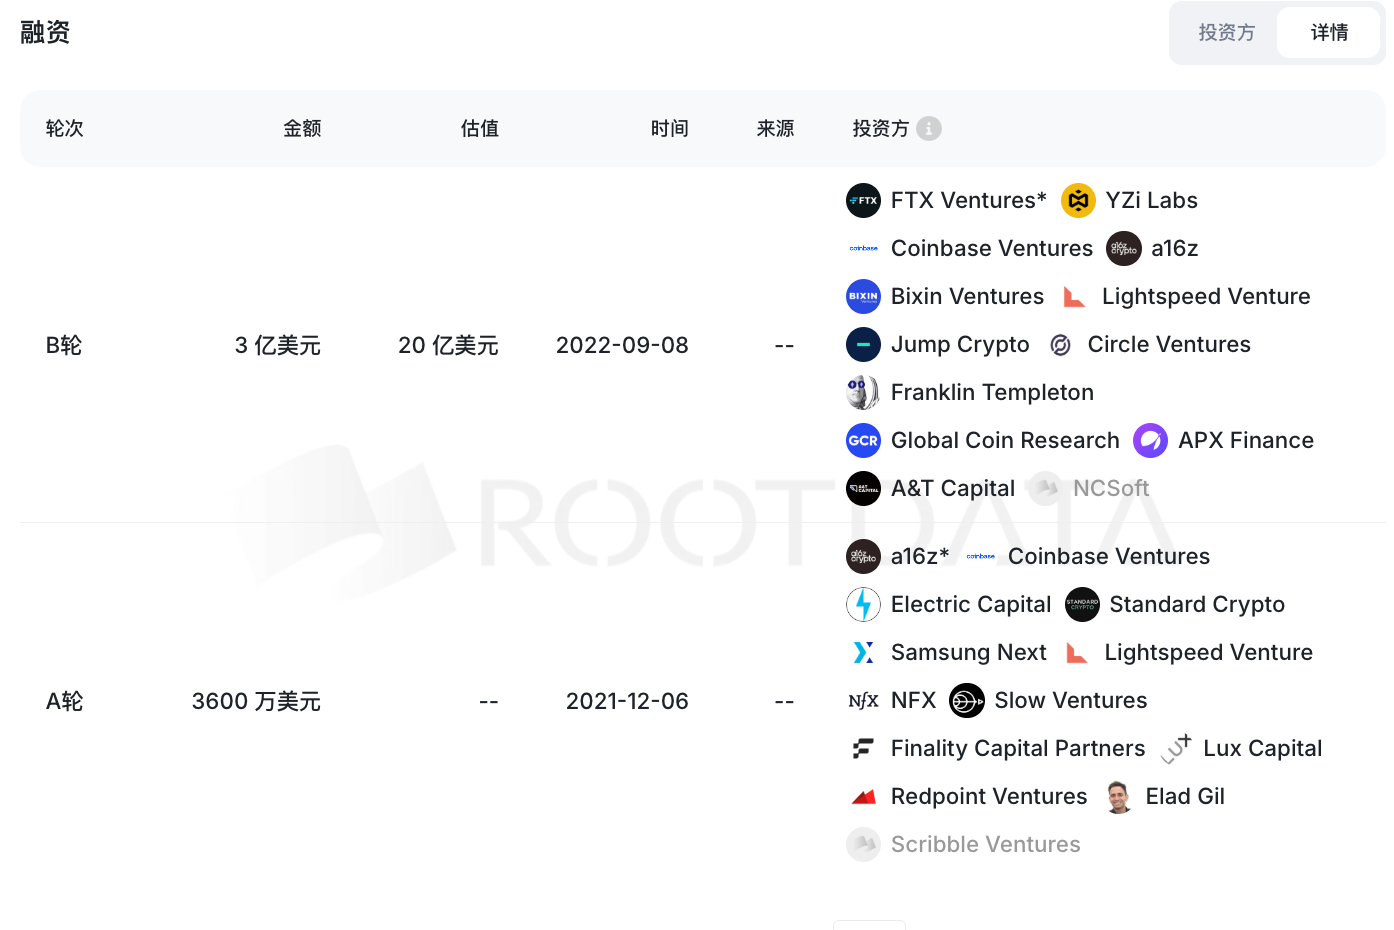Open the Lightspeed Venture link in A轮
This screenshot has width=1394, height=930.
pyautogui.click(x=1208, y=653)
